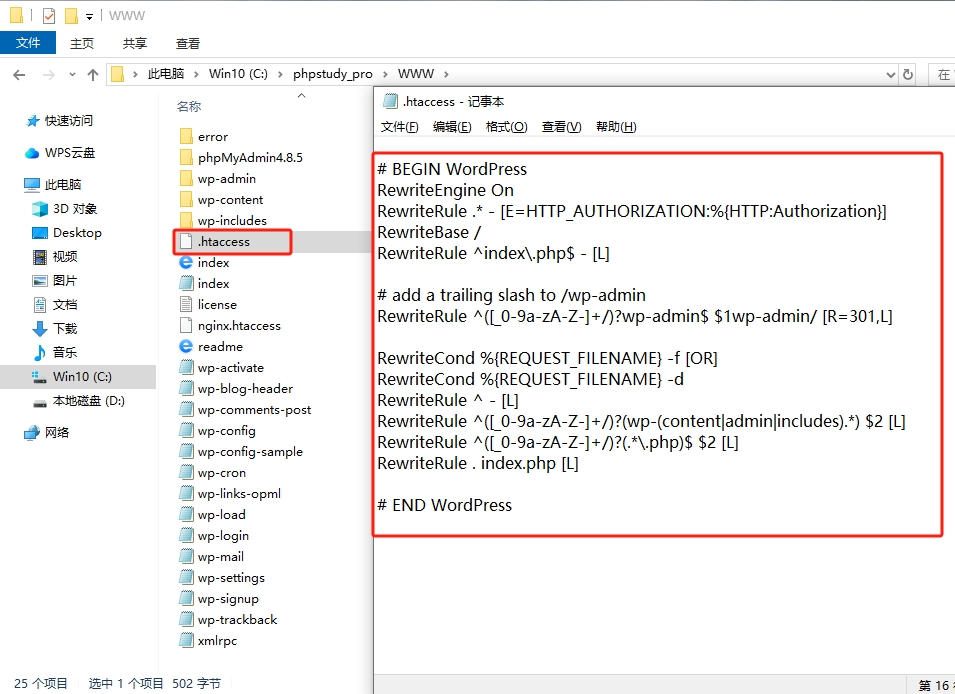This screenshot has height=694, width=955.
Task: Select the index file with browser icon
Action: click(x=186, y=262)
